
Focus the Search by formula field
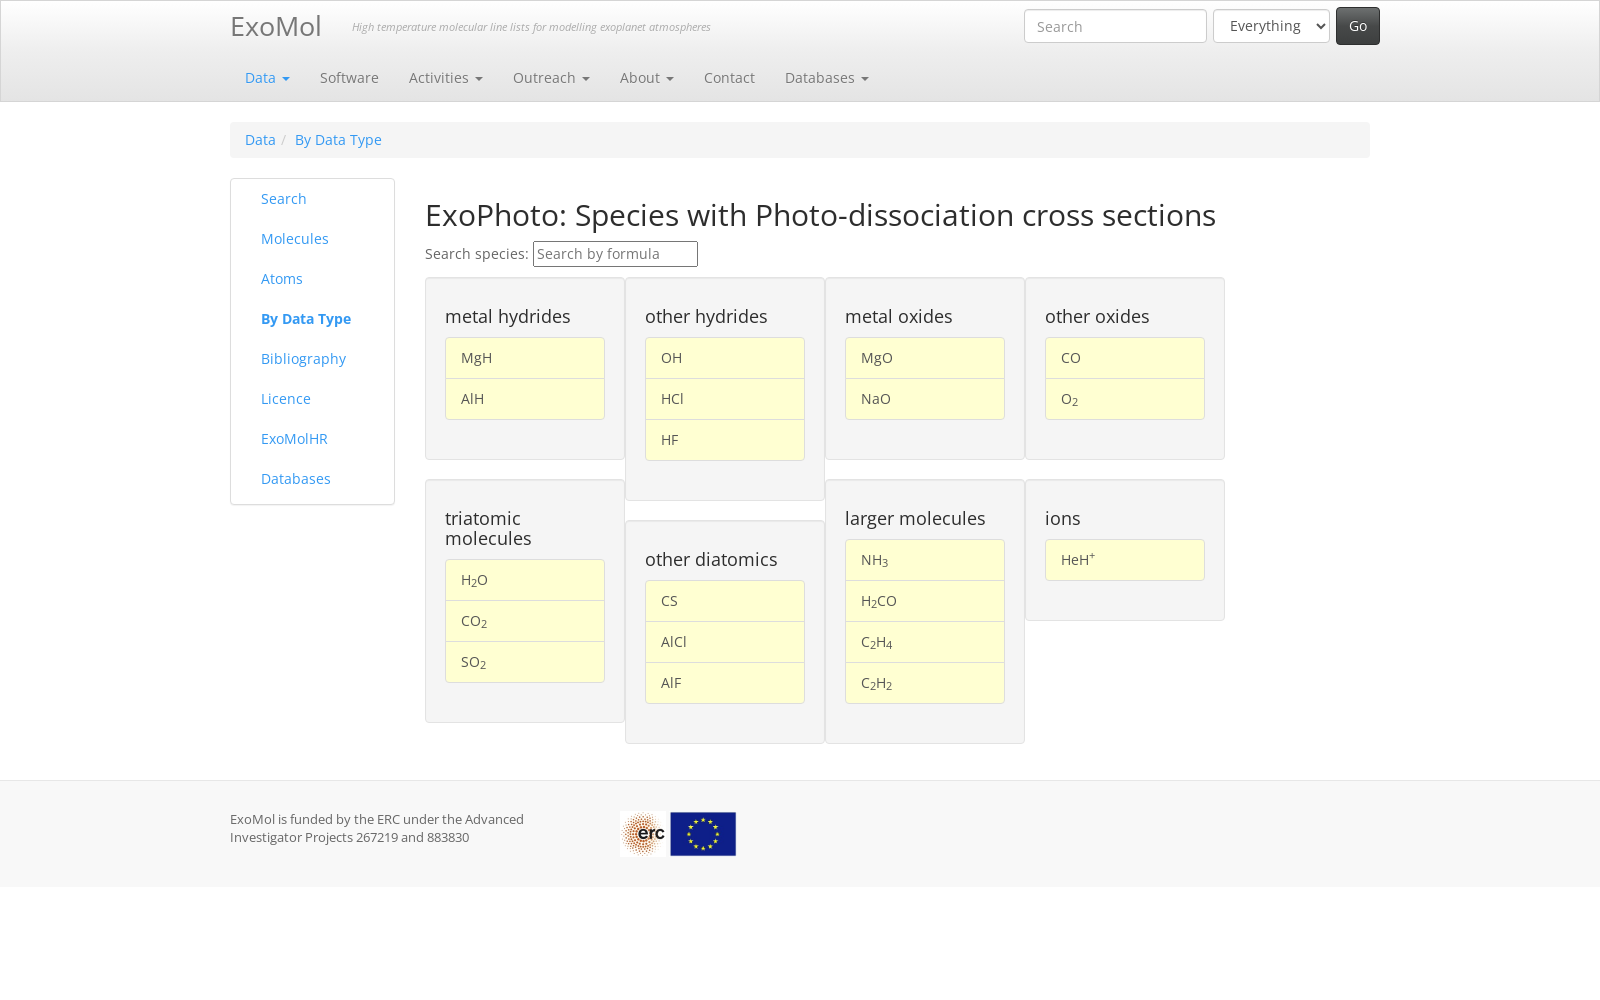coord(615,254)
